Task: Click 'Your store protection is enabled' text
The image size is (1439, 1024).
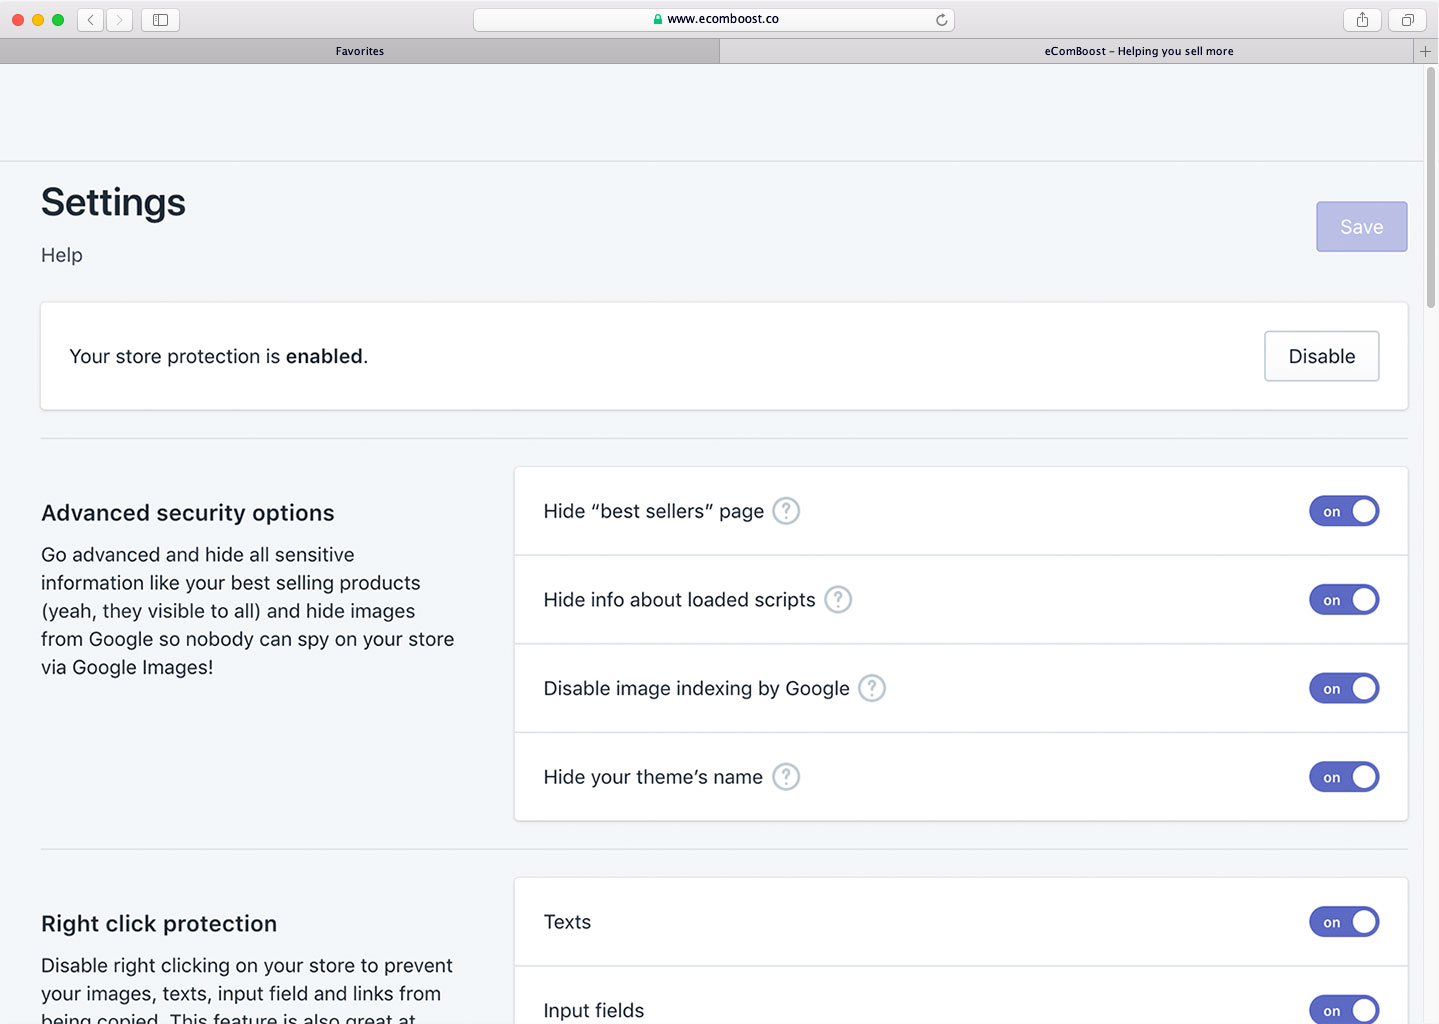Action: pos(218,356)
